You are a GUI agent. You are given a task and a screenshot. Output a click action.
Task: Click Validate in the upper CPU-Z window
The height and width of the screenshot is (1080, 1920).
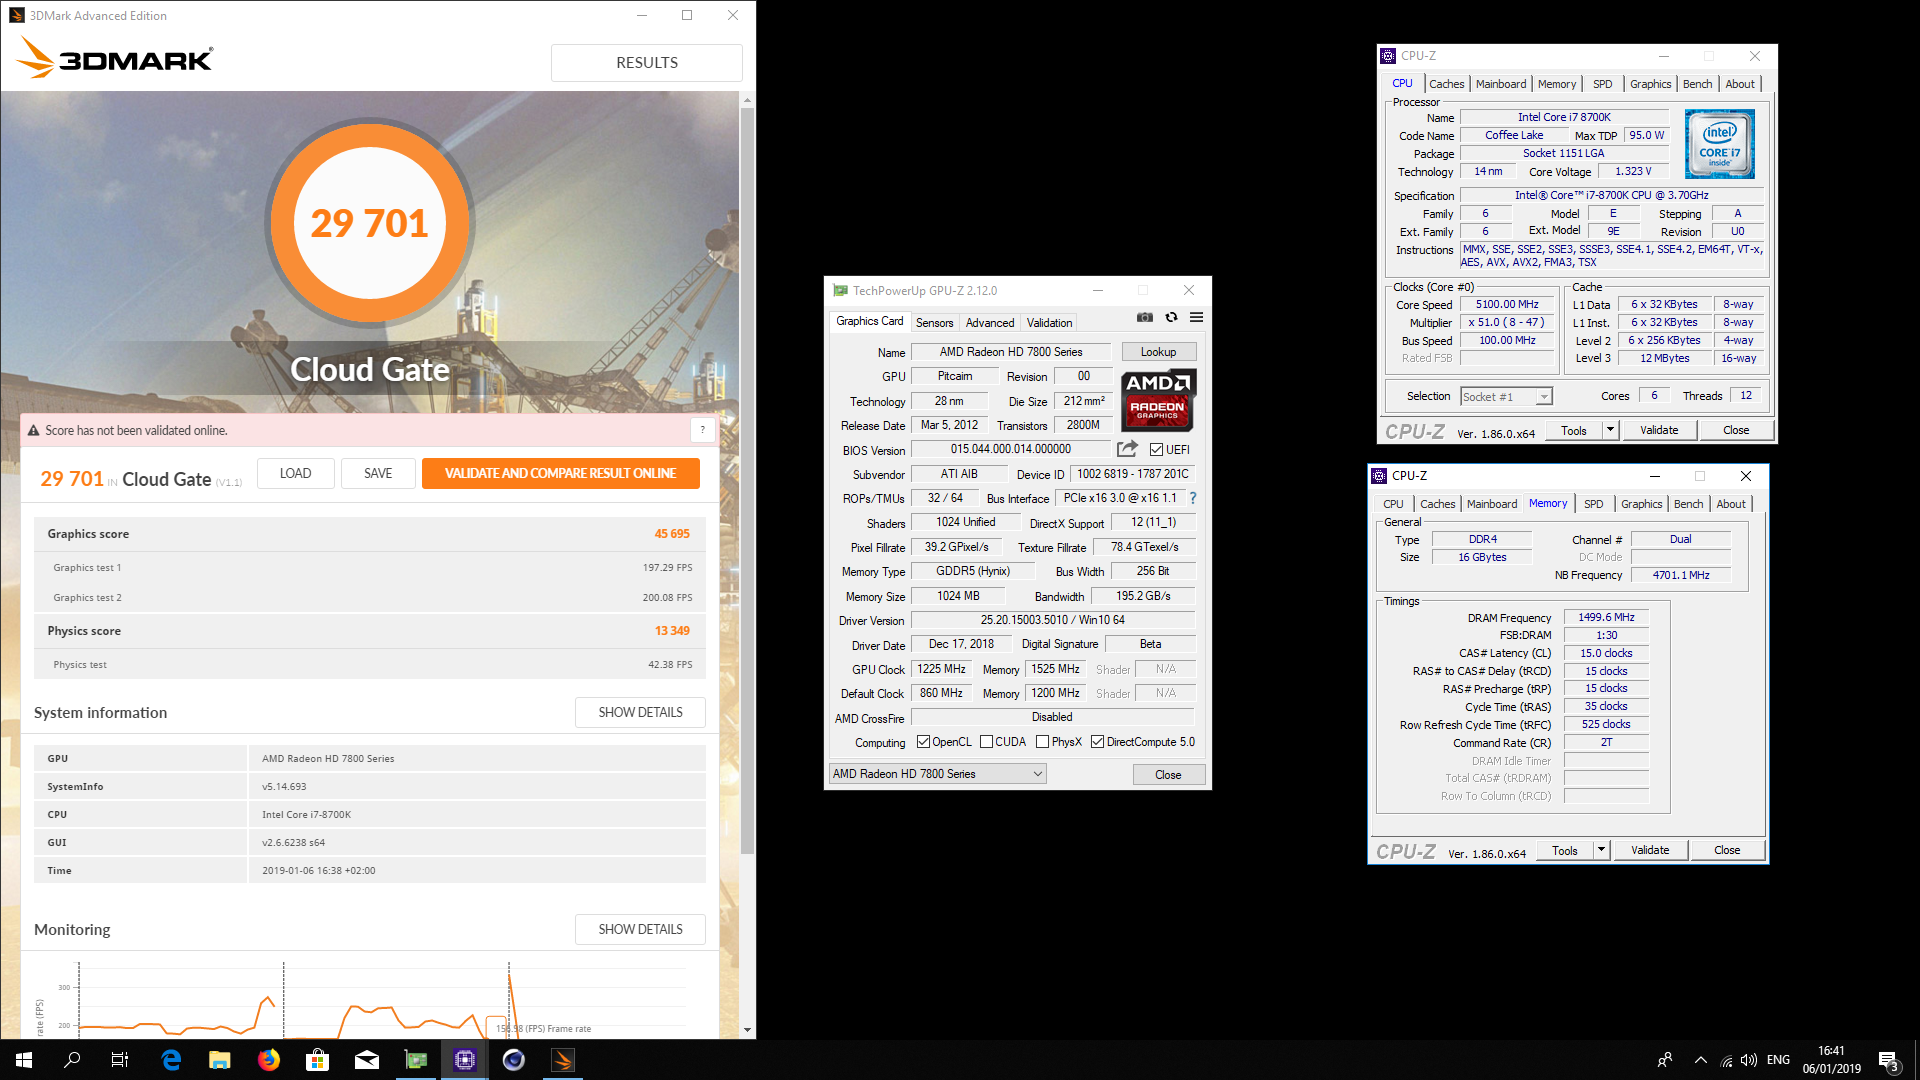tap(1659, 430)
